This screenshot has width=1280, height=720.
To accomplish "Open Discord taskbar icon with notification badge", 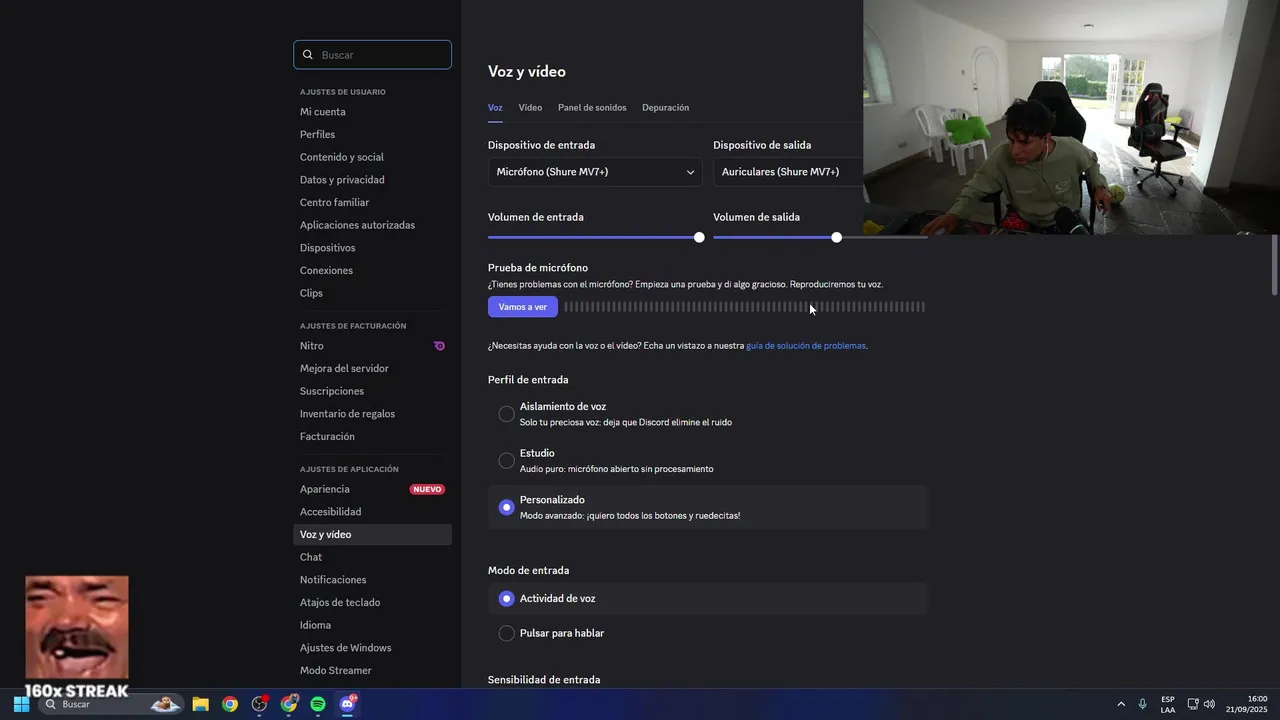I will point(348,704).
